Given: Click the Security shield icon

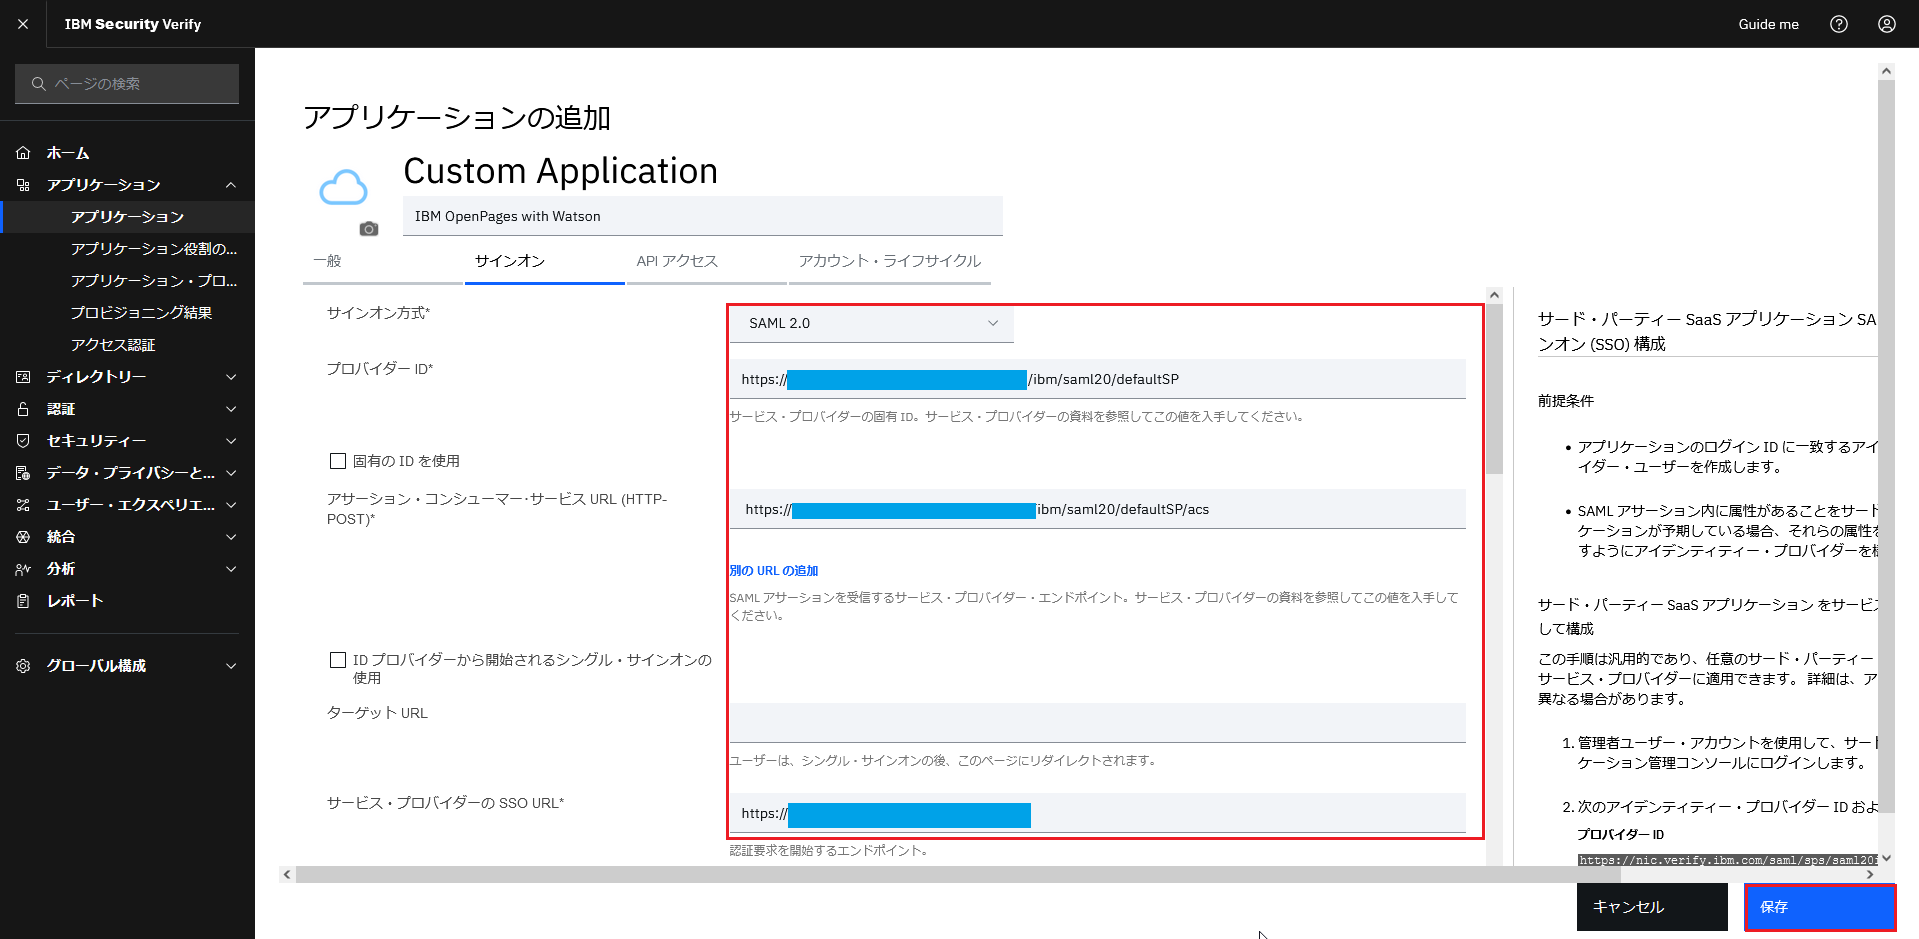Looking at the screenshot, I should 23,441.
